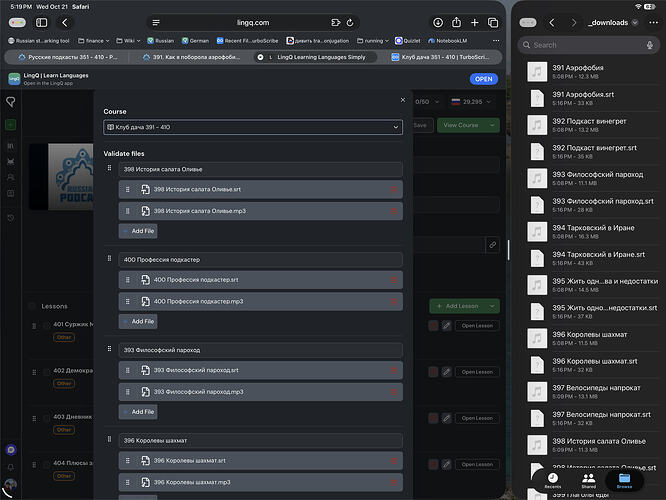Open Safari reader page menu icon

[x=156, y=23]
